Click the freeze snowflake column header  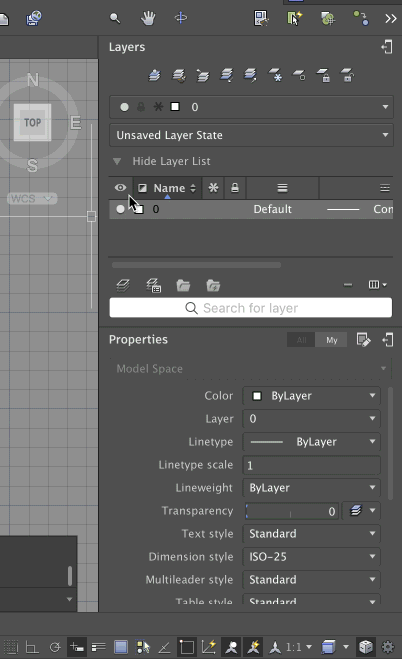click(213, 188)
